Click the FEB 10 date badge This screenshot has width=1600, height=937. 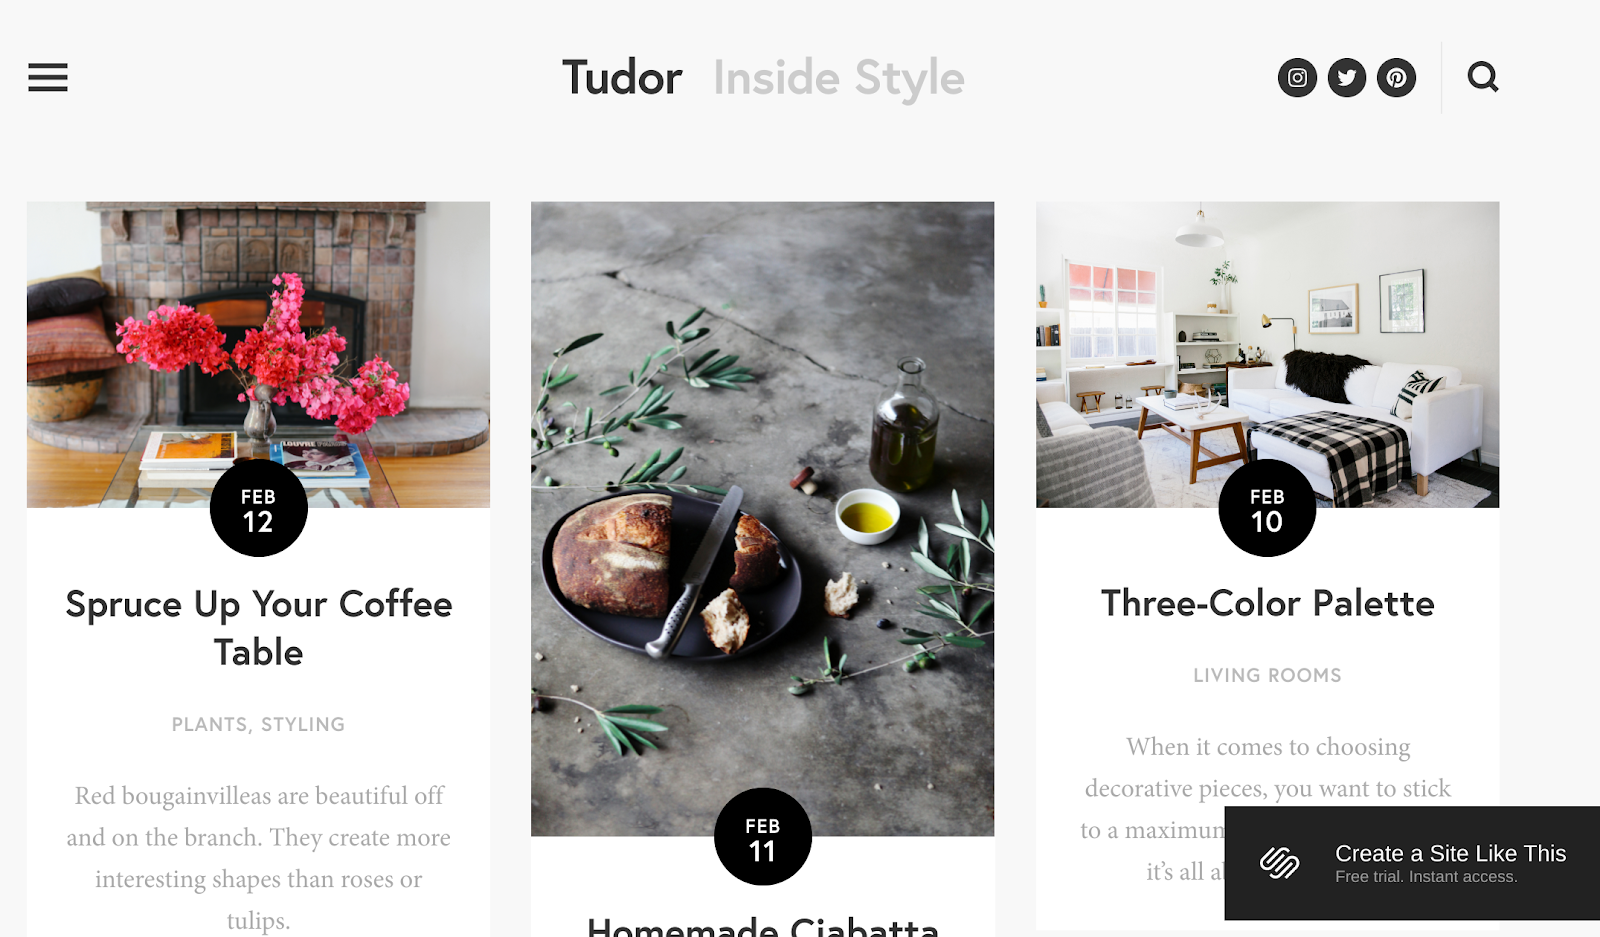(x=1267, y=508)
